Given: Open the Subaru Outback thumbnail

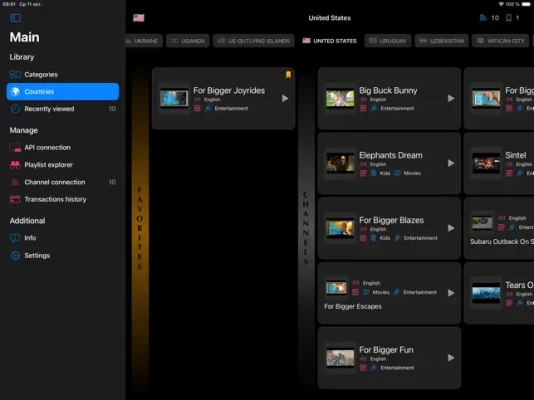Looking at the screenshot, I should 482,223.
